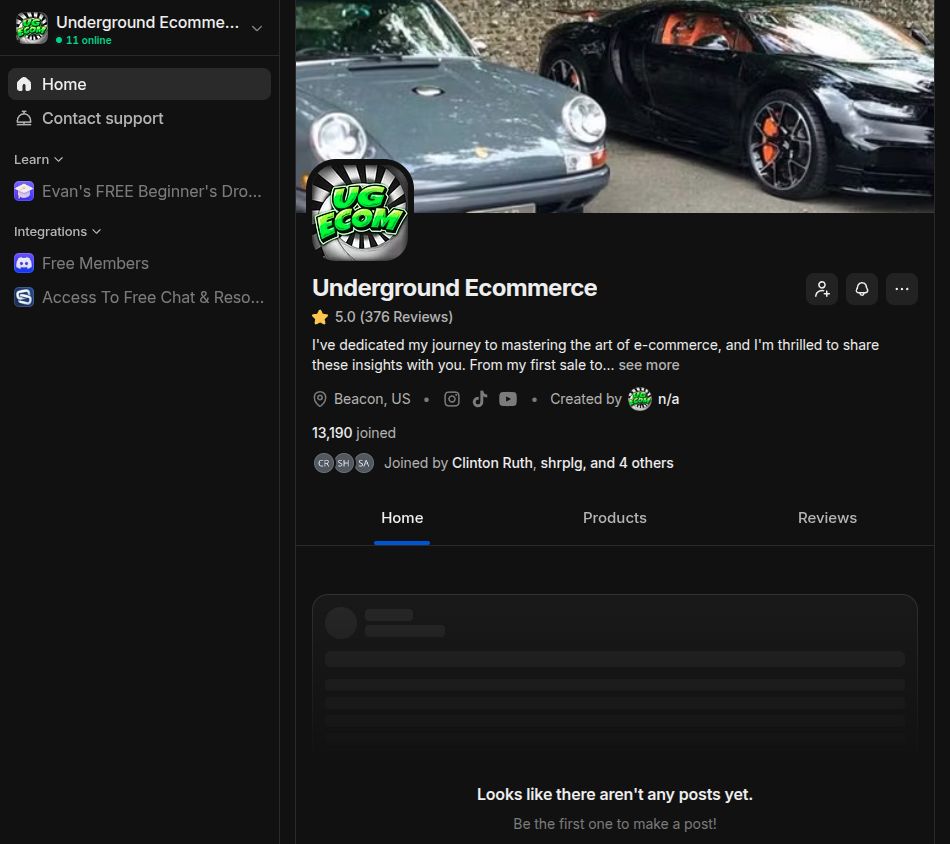
Task: Switch to the Products tab
Action: (614, 518)
